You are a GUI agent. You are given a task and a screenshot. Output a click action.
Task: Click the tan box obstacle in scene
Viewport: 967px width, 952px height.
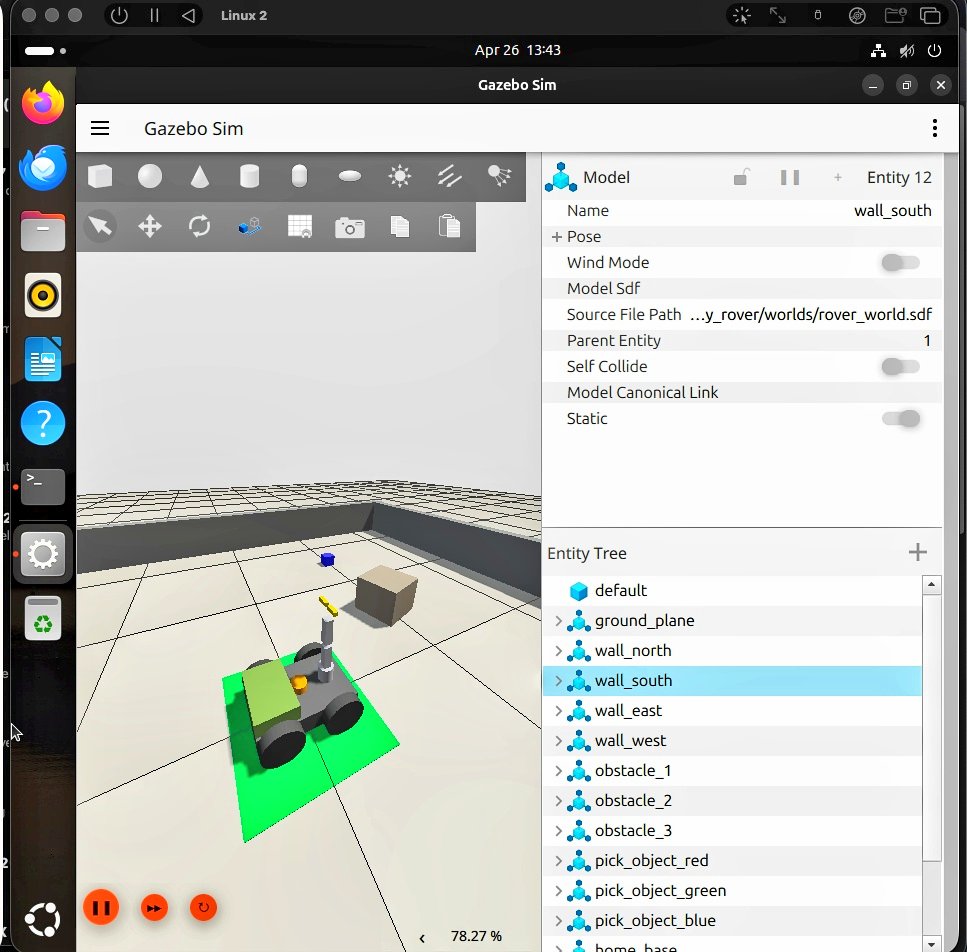386,594
